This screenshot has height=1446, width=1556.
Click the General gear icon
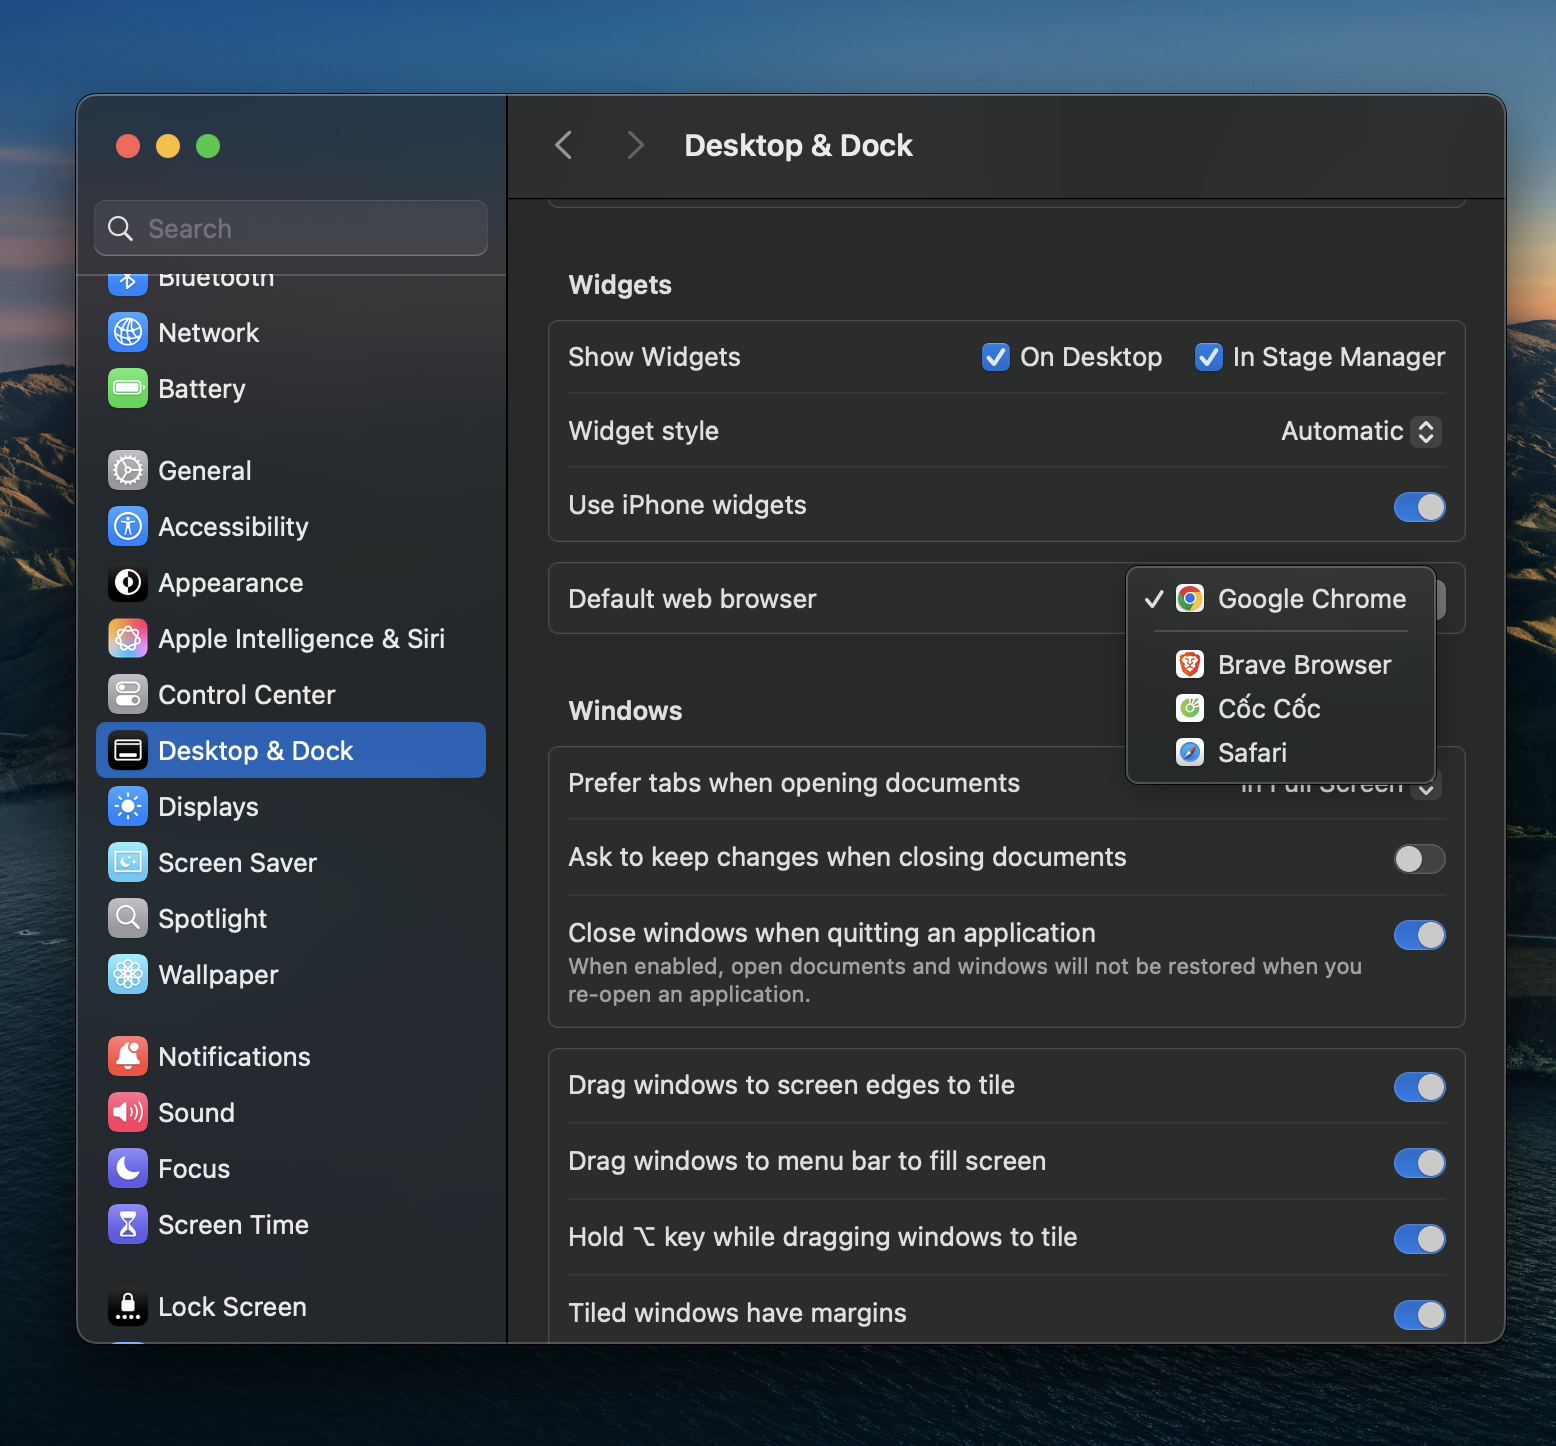(128, 470)
